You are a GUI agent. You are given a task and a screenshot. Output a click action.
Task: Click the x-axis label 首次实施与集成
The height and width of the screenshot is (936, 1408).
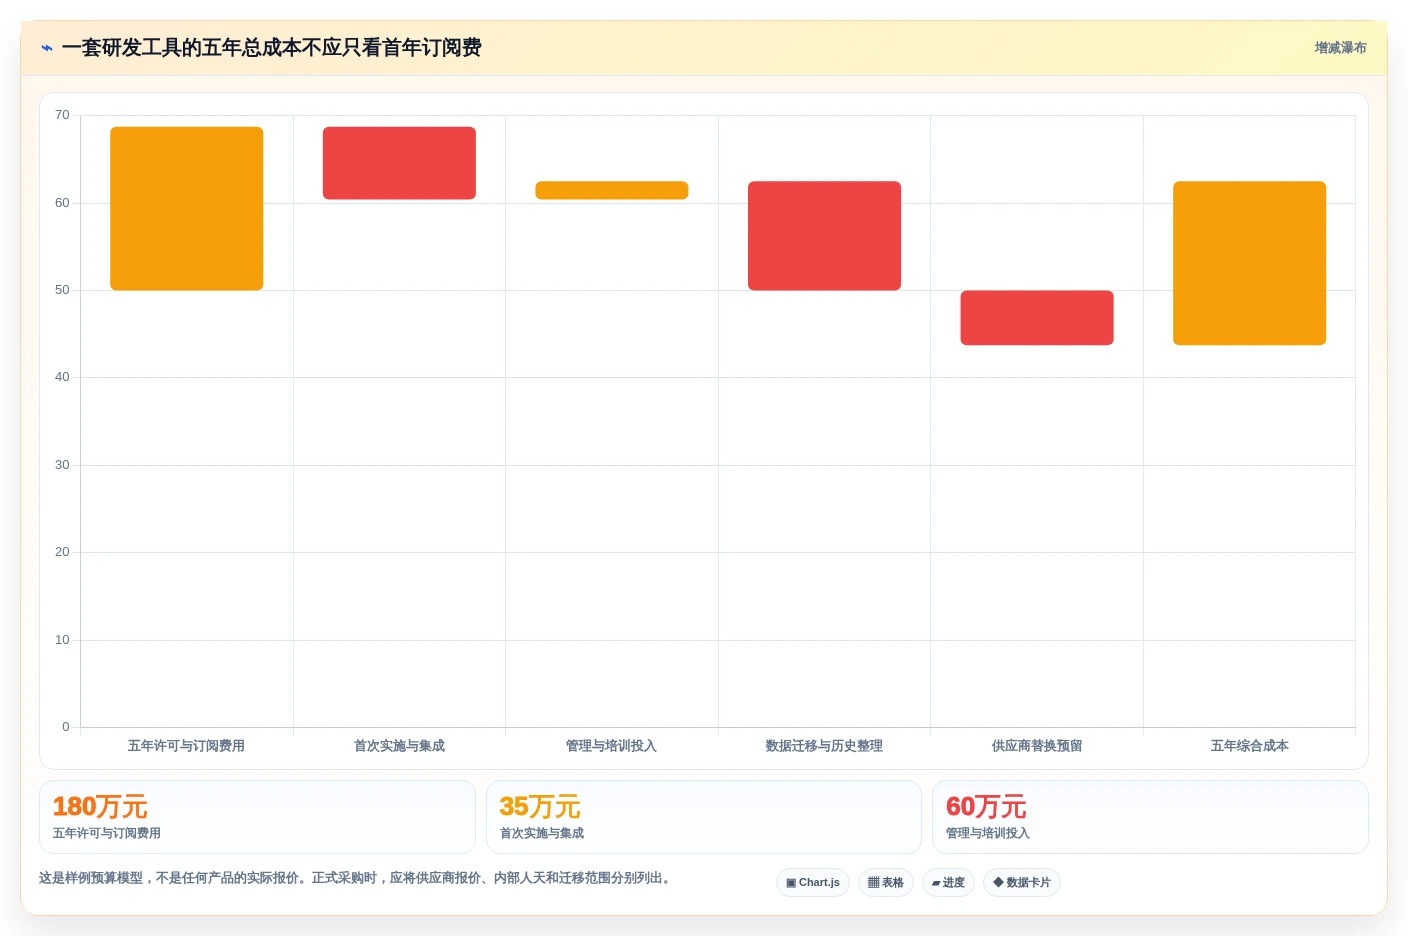point(399,746)
